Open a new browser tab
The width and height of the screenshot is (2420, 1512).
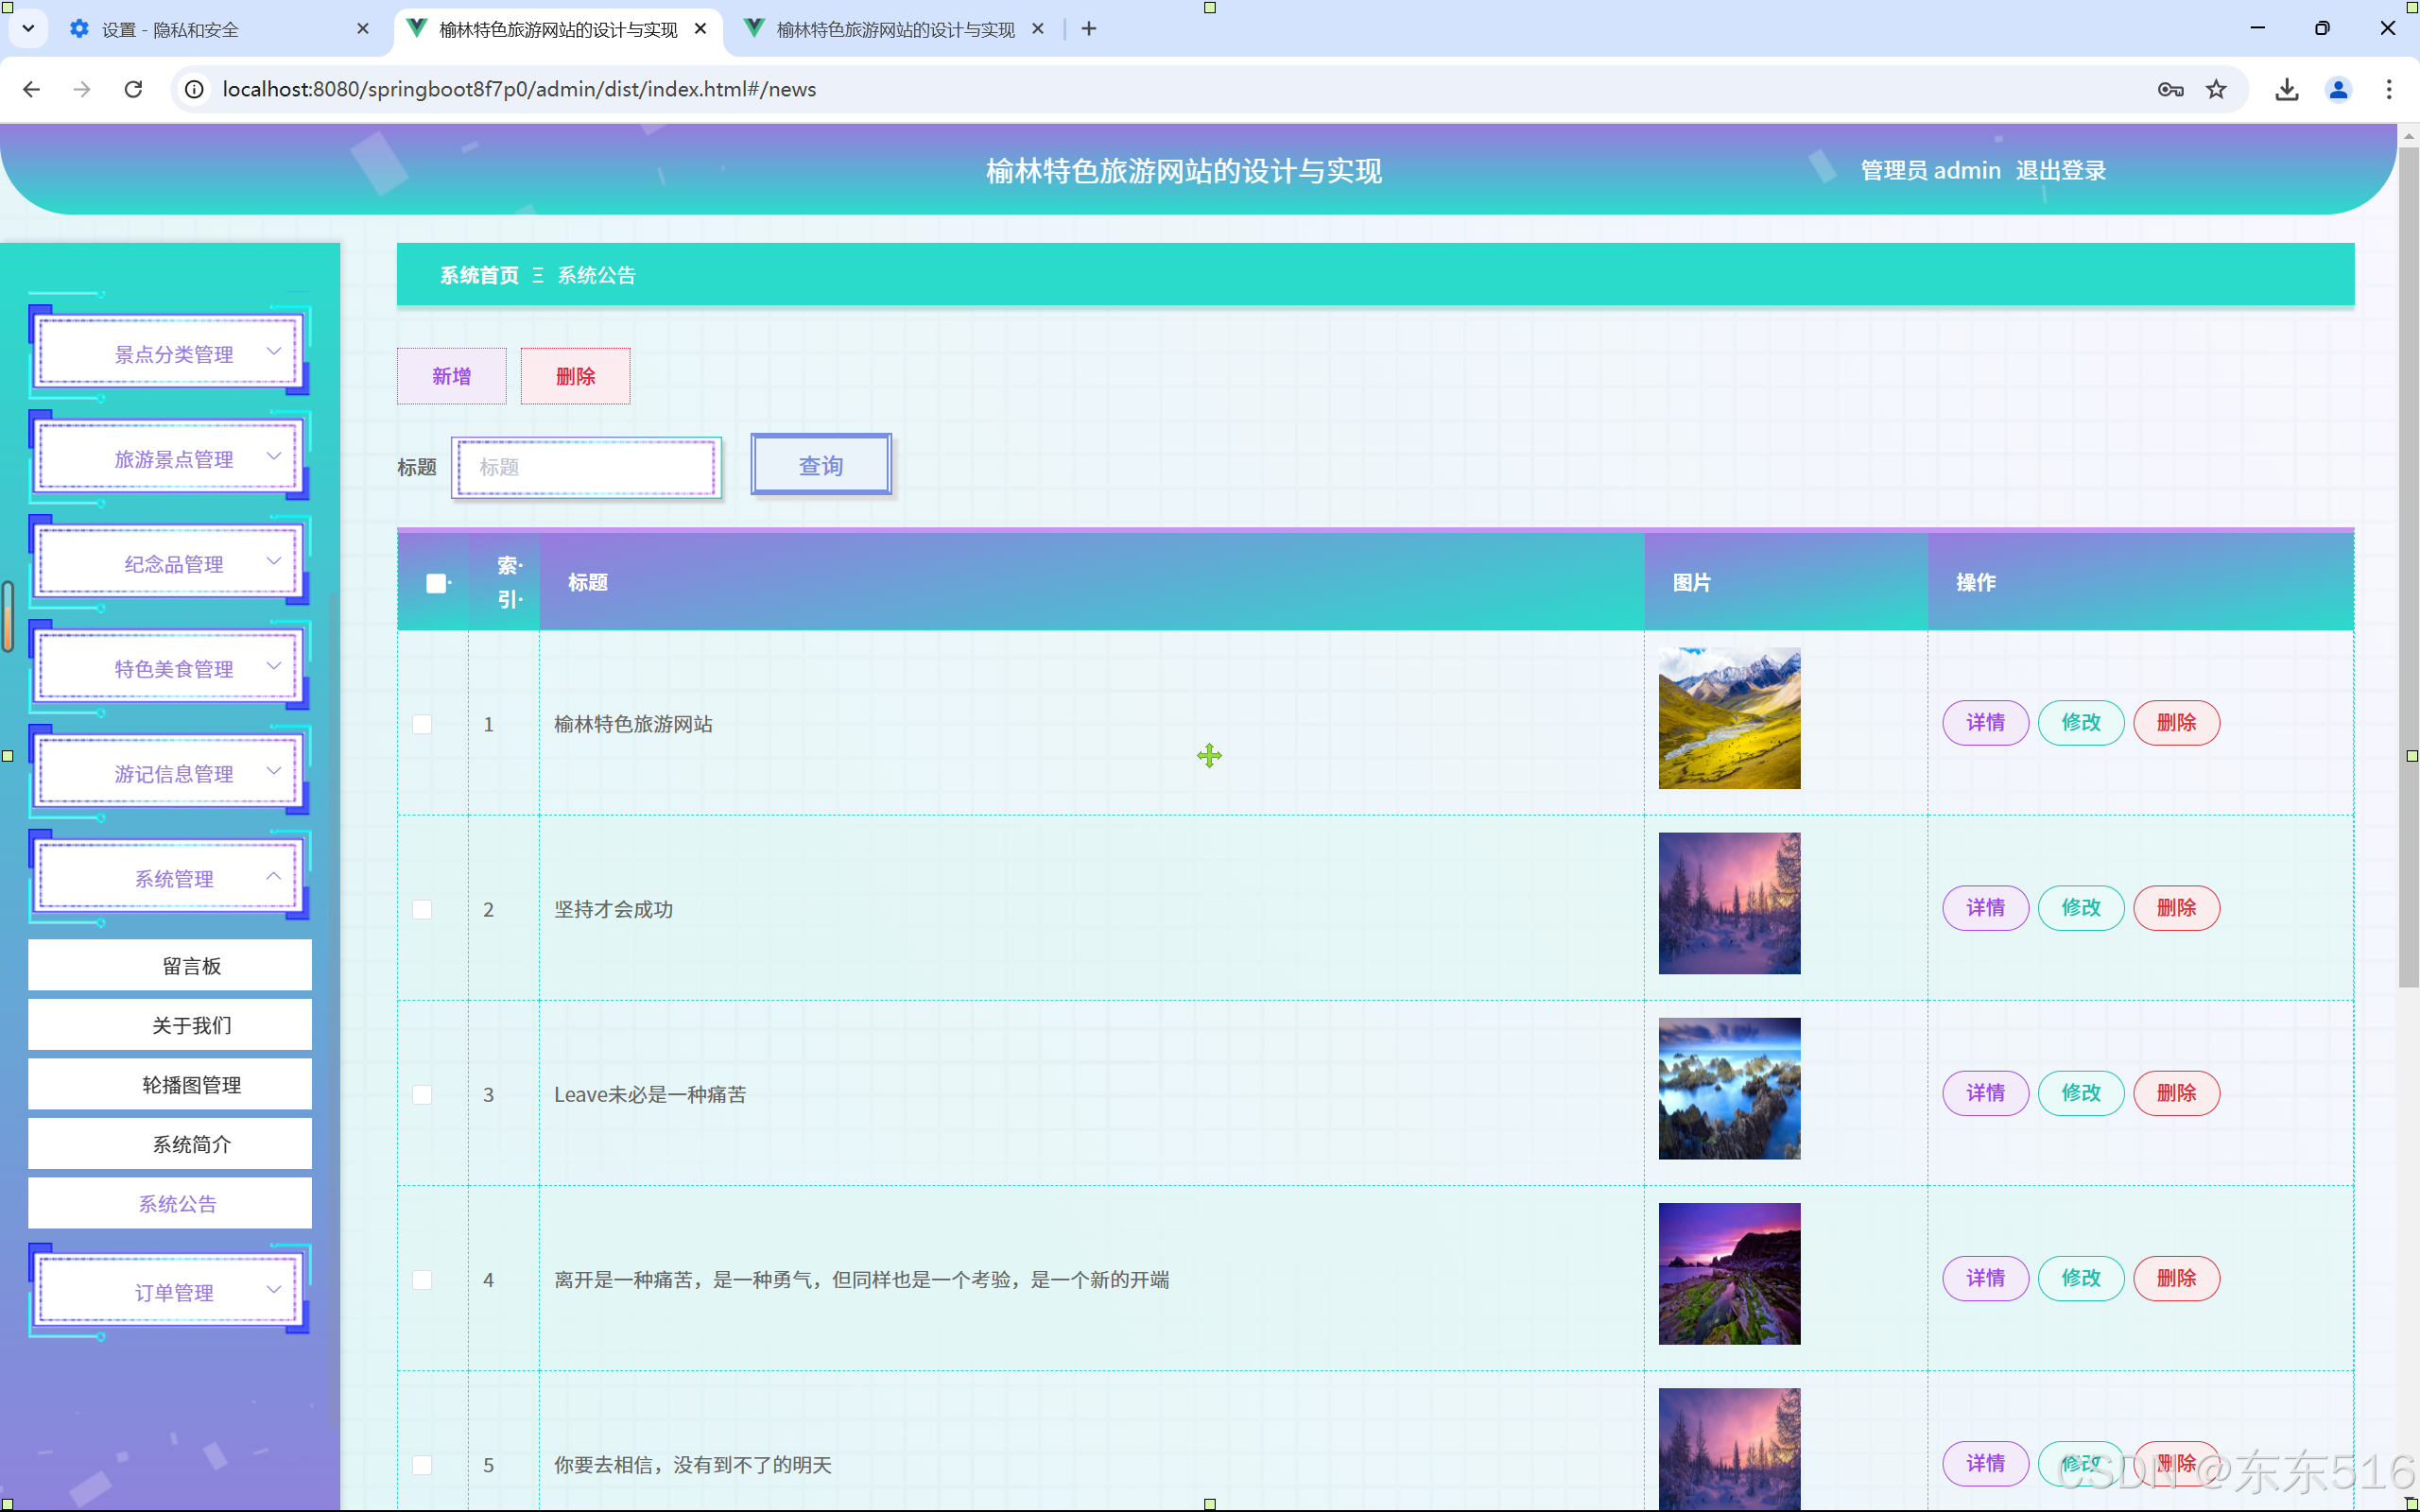tap(1089, 29)
